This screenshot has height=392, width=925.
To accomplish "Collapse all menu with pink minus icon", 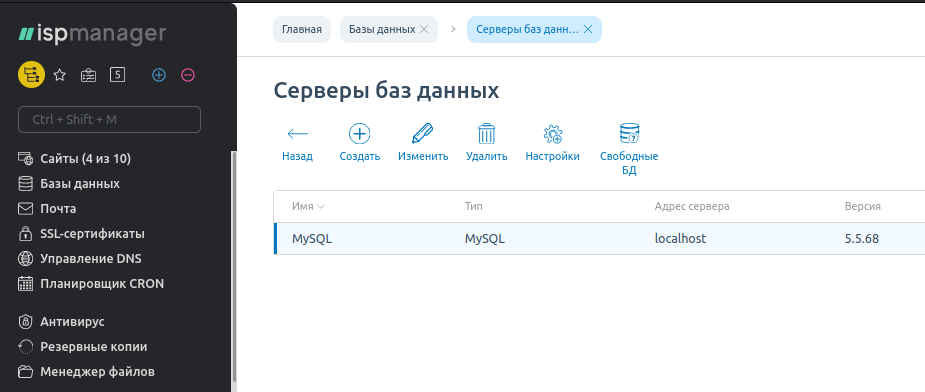I will (188, 75).
